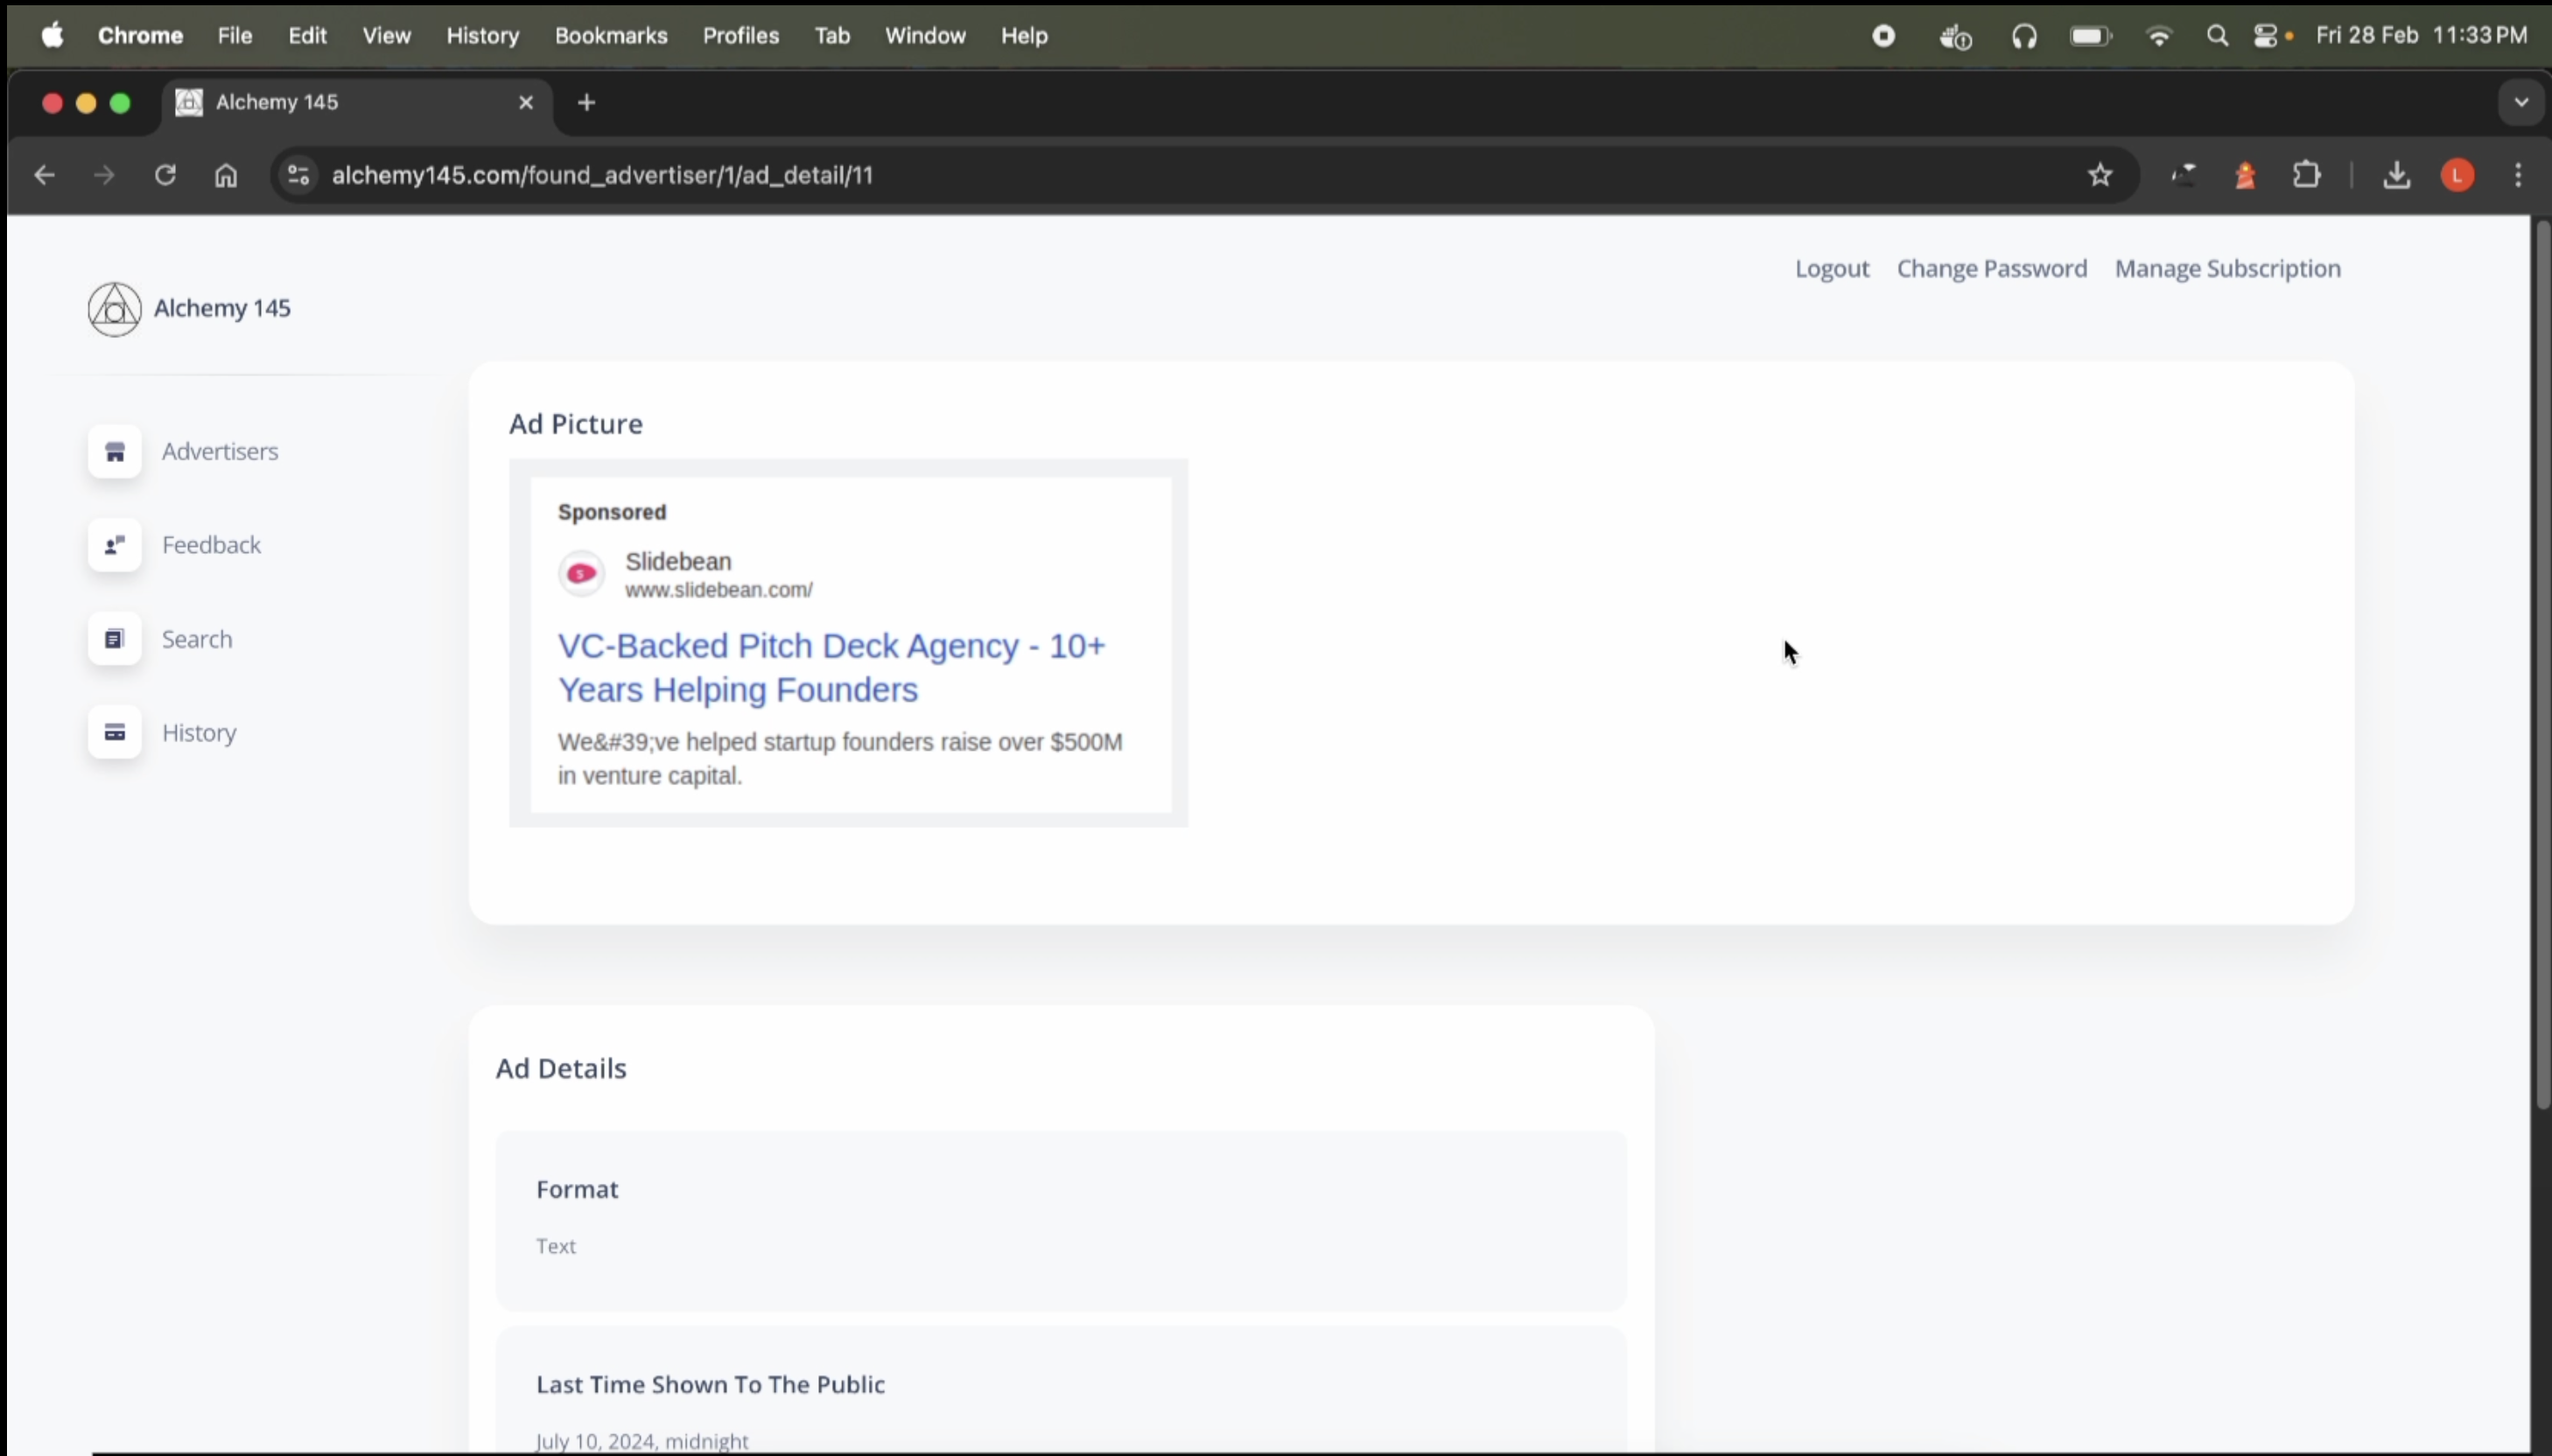This screenshot has width=2552, height=1456.
Task: Open the Tab menu
Action: pyautogui.click(x=832, y=36)
